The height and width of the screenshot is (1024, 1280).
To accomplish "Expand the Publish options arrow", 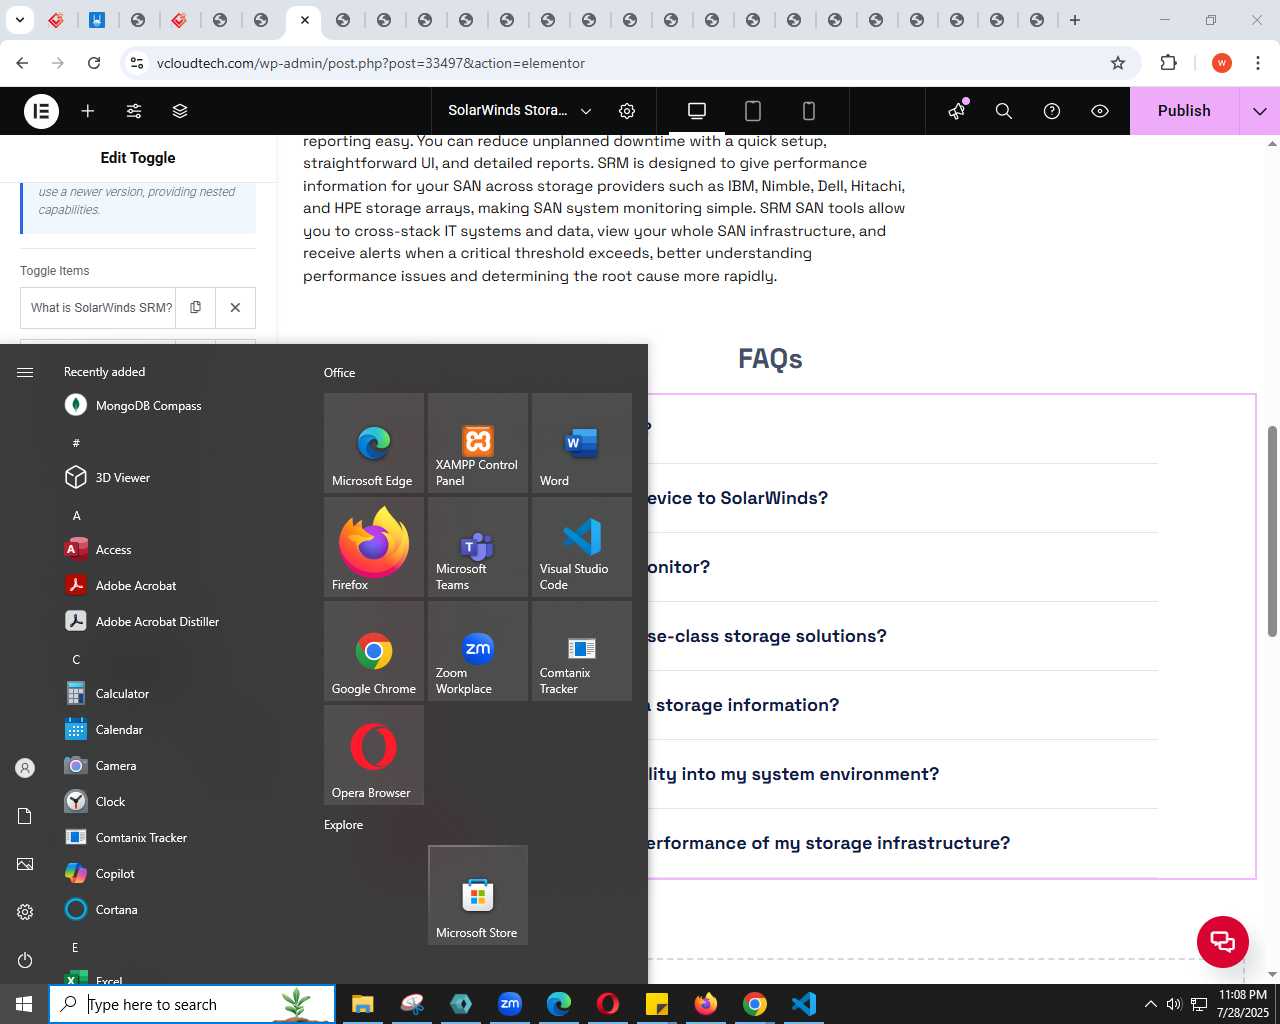I will (x=1260, y=111).
